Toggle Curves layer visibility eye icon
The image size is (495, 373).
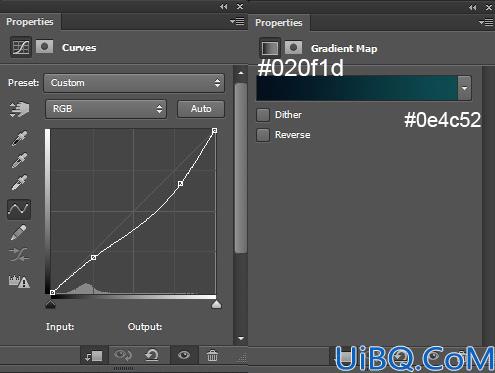click(184, 355)
